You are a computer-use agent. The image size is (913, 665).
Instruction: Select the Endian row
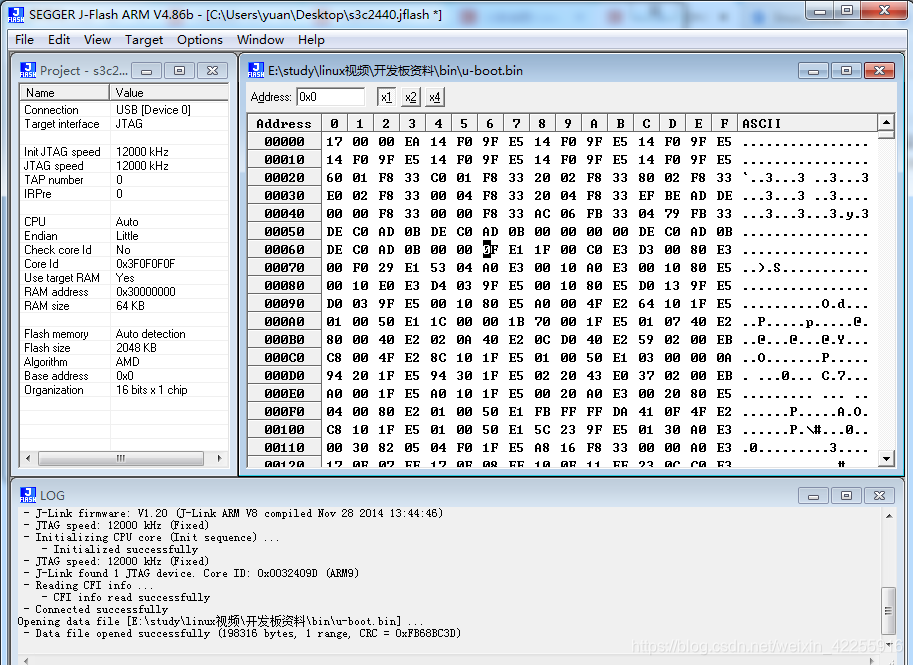point(124,236)
